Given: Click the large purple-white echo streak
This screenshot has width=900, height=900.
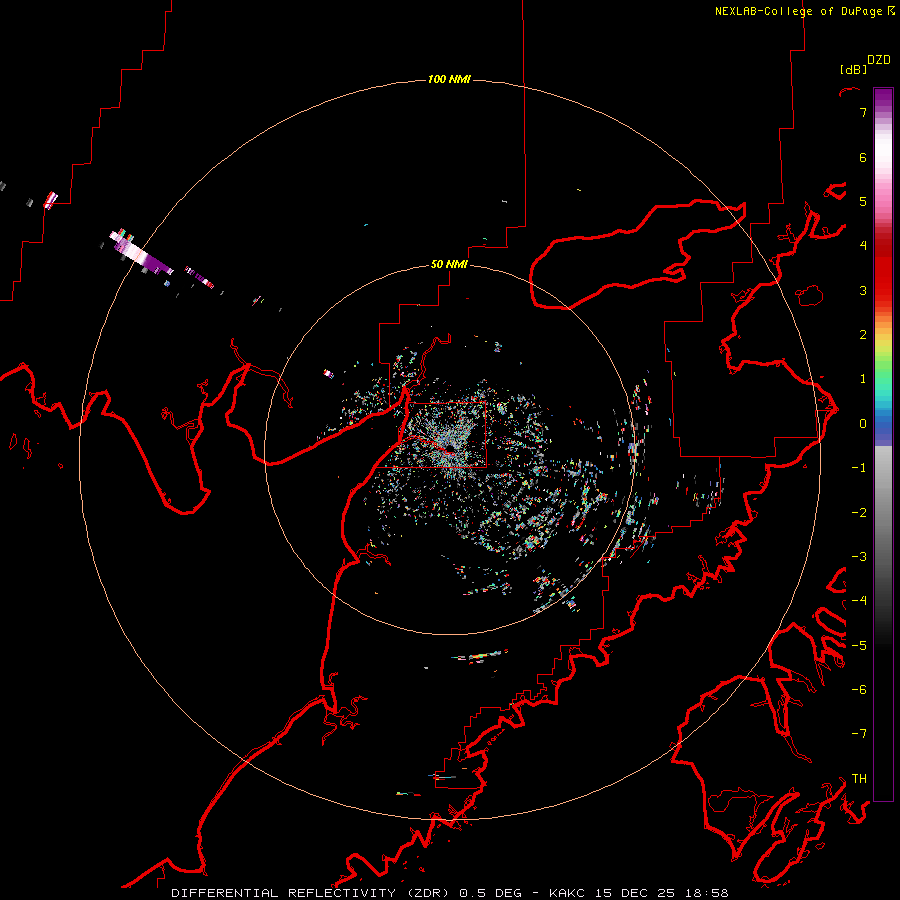Looking at the screenshot, I should coord(141,253).
